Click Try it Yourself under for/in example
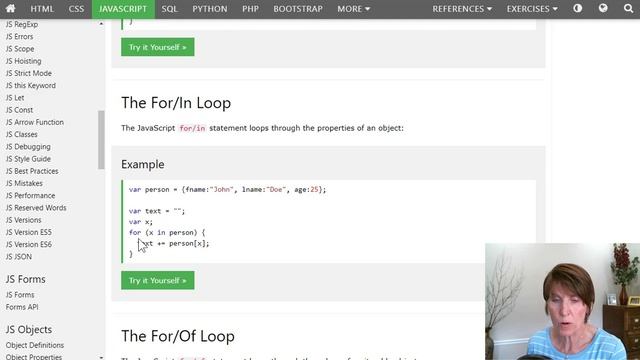640x360 pixels. point(158,280)
